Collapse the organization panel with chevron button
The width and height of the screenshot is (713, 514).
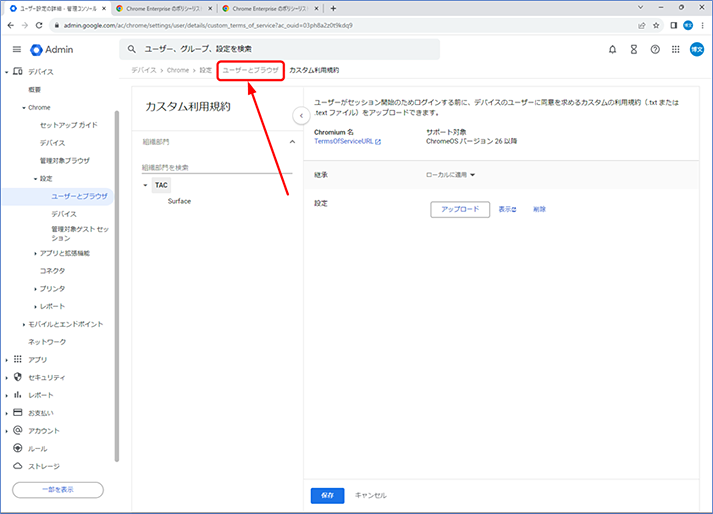pos(301,116)
